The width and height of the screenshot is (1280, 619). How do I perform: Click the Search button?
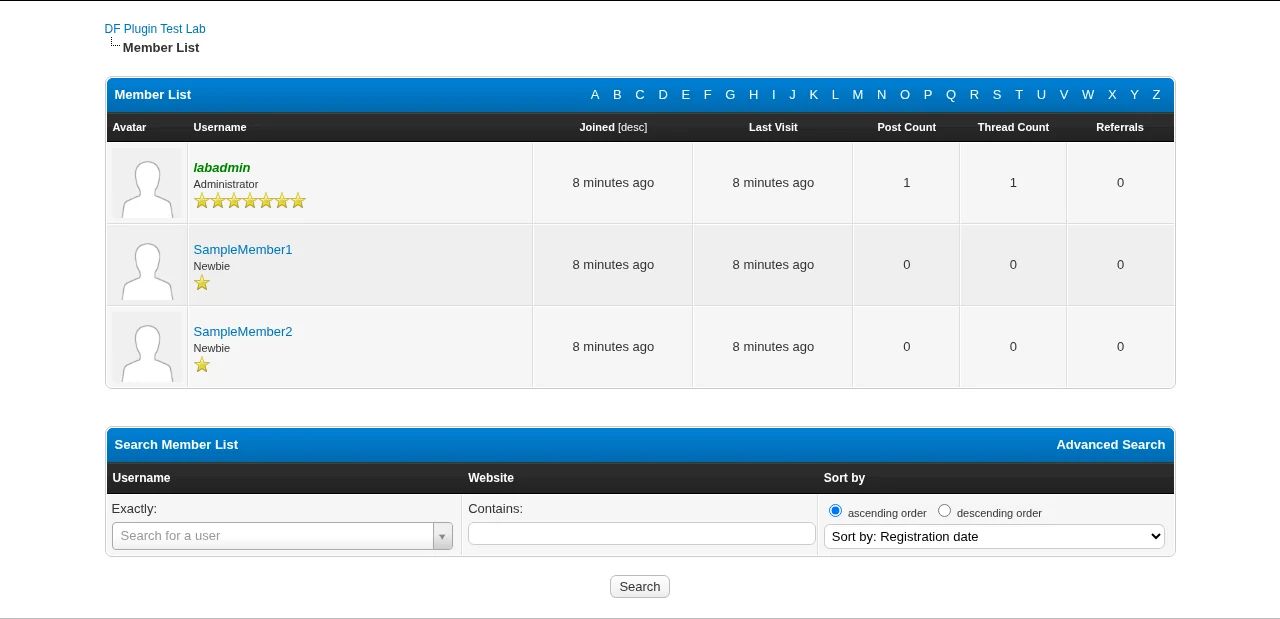640,587
